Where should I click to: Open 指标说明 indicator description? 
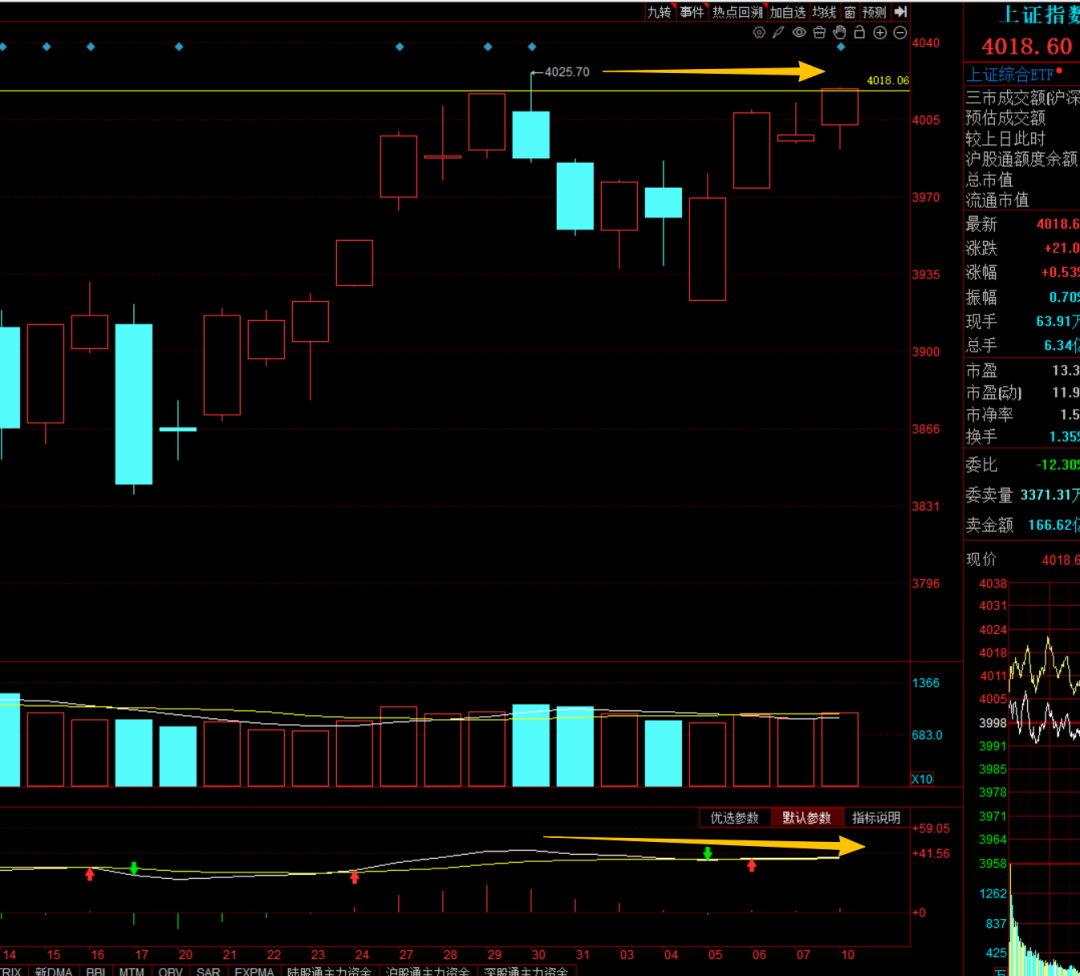(876, 818)
